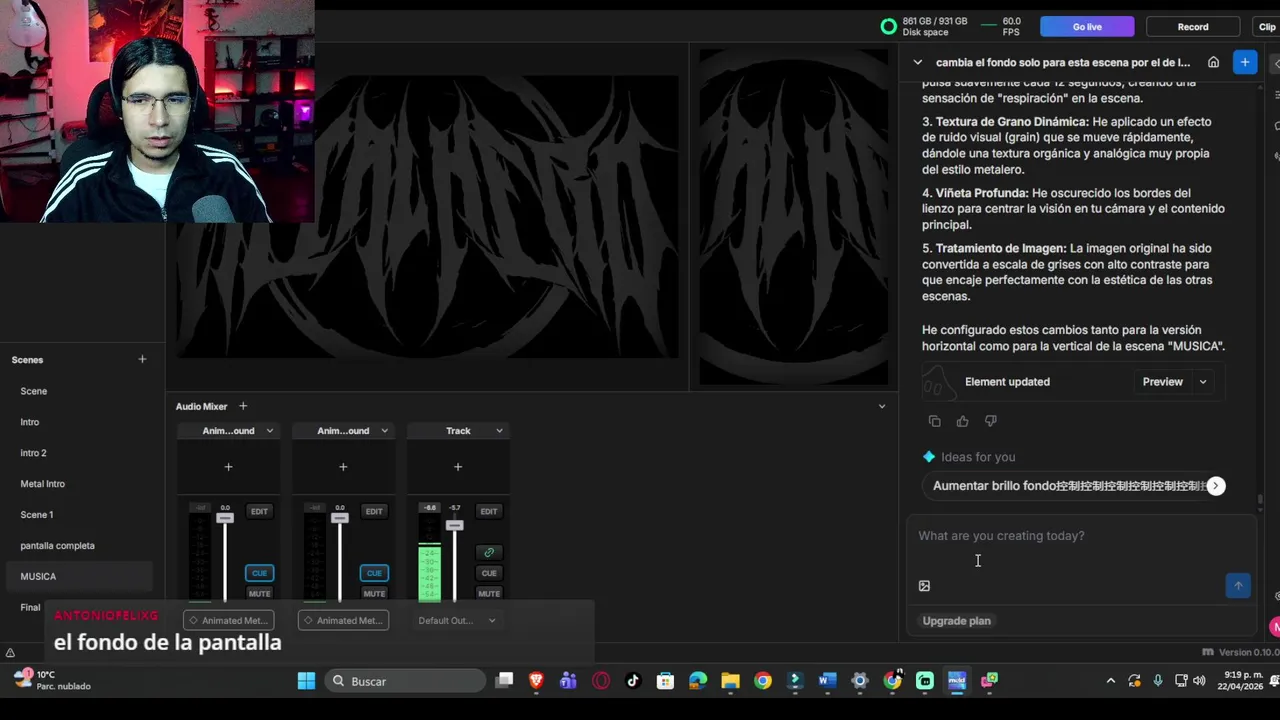This screenshot has height=720, width=1280.
Task: Open the Opera browser from the taskbar
Action: pyautogui.click(x=601, y=681)
